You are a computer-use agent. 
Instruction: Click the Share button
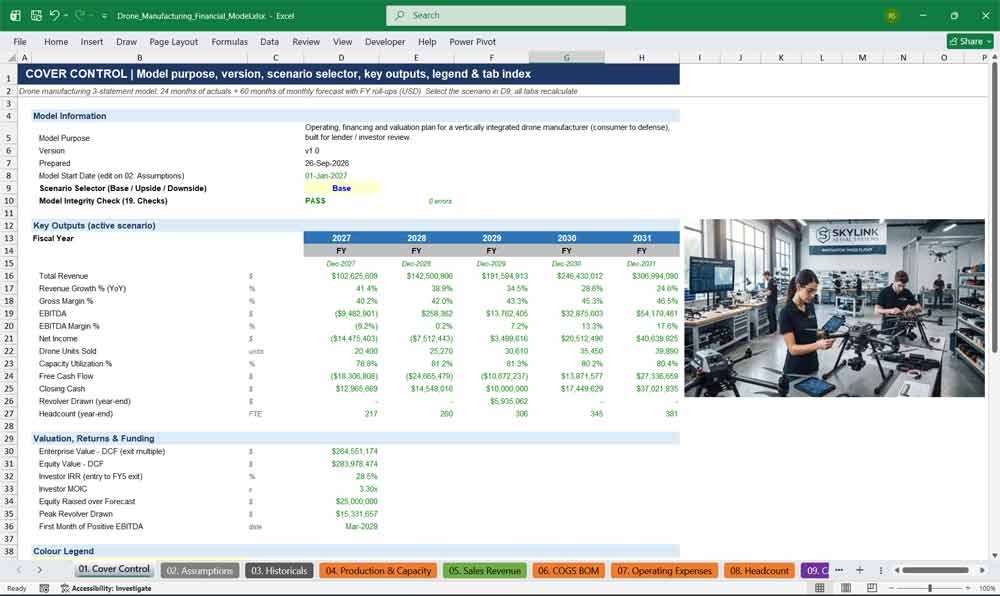(970, 41)
